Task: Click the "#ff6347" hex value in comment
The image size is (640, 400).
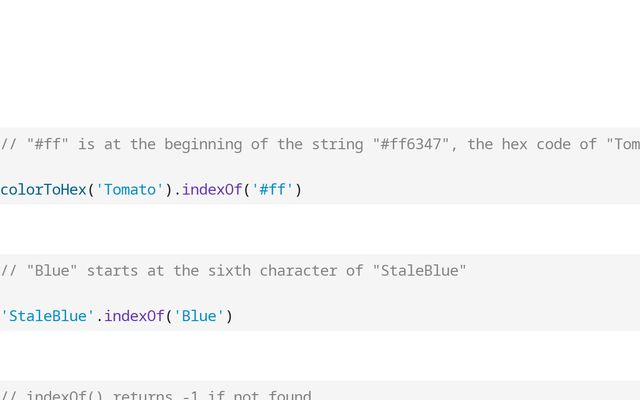Action: [x=414, y=144]
